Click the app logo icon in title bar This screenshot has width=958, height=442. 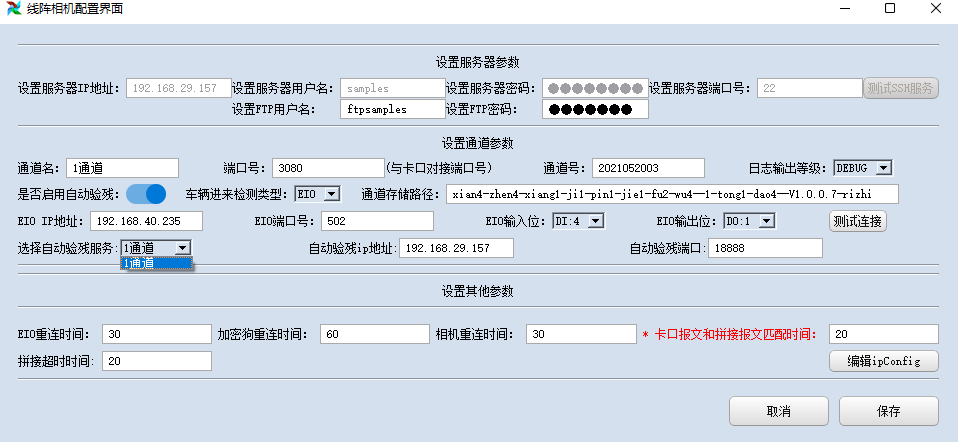12,9
